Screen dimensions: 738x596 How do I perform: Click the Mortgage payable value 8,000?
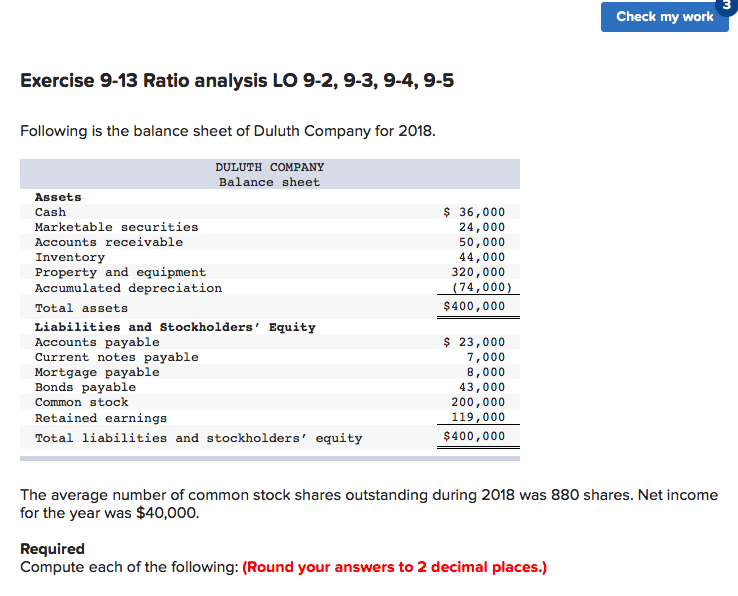pyautogui.click(x=486, y=372)
